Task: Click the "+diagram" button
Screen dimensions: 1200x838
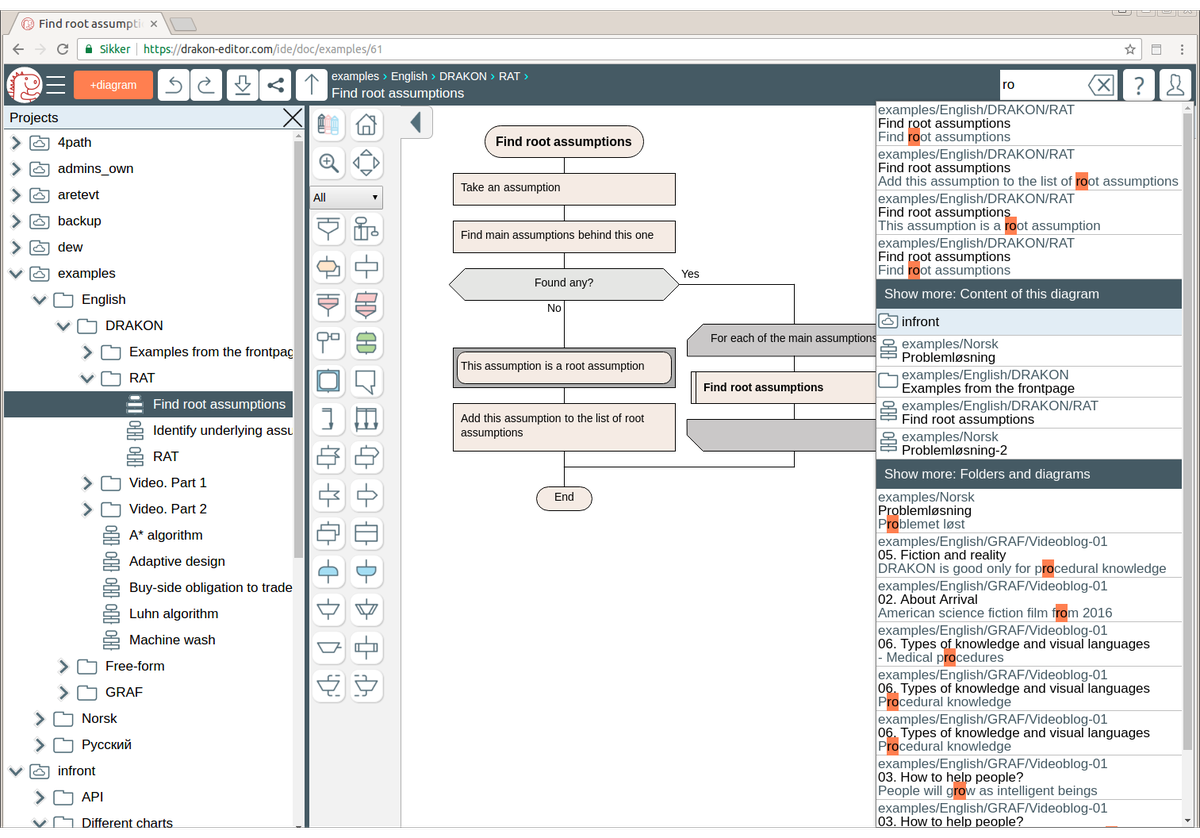Action: click(113, 85)
